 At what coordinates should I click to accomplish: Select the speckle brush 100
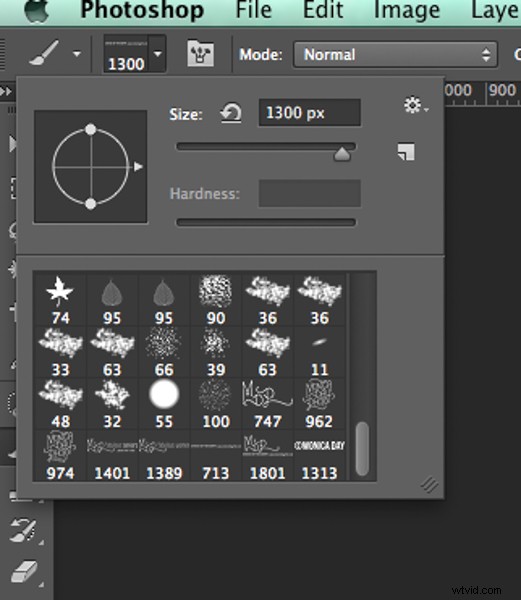216,404
